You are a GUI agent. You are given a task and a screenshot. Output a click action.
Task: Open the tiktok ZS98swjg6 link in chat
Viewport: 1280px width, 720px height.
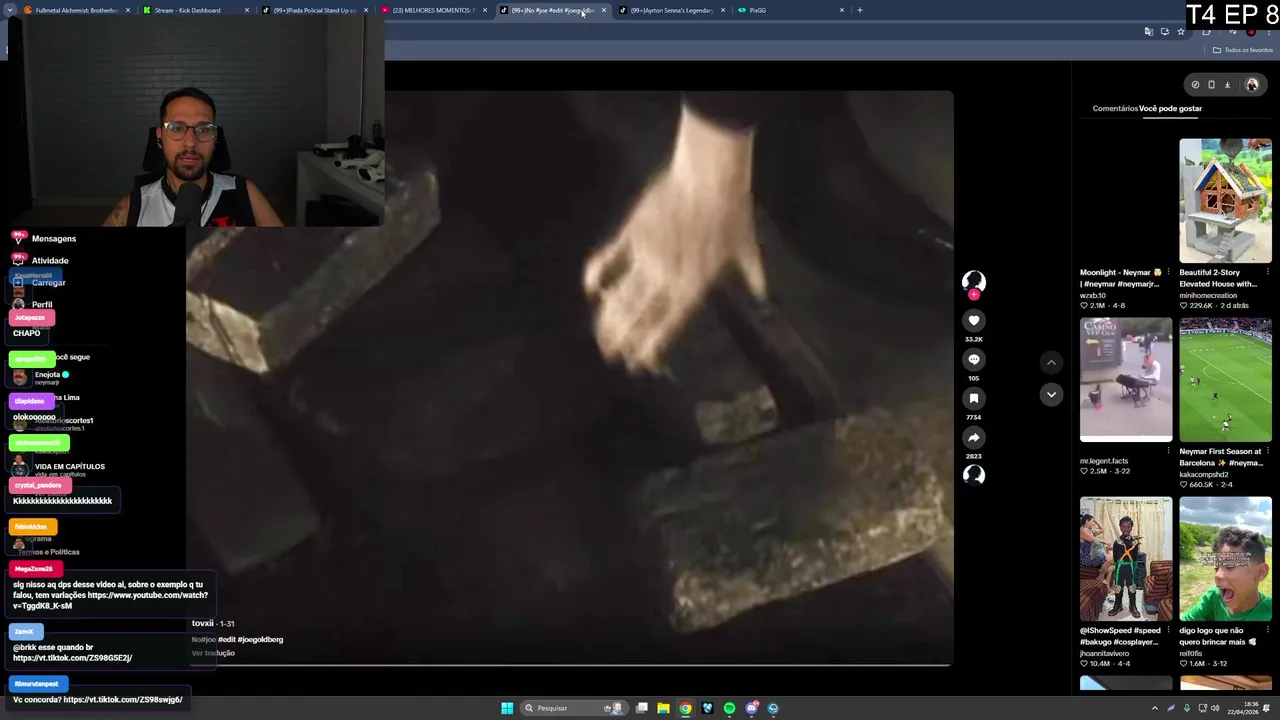tap(123, 699)
